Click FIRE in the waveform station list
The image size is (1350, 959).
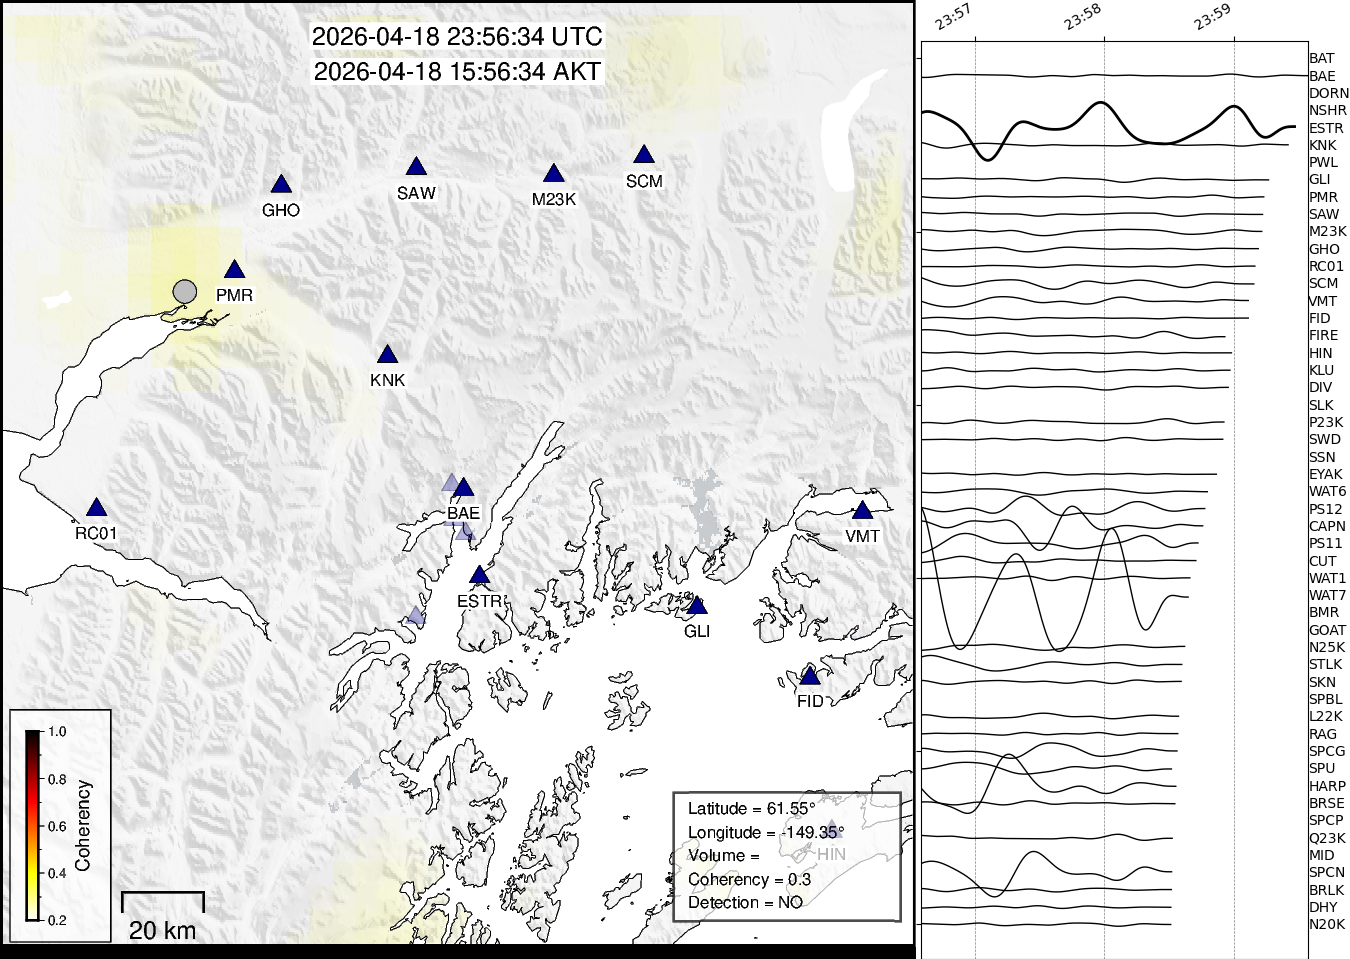click(1323, 336)
